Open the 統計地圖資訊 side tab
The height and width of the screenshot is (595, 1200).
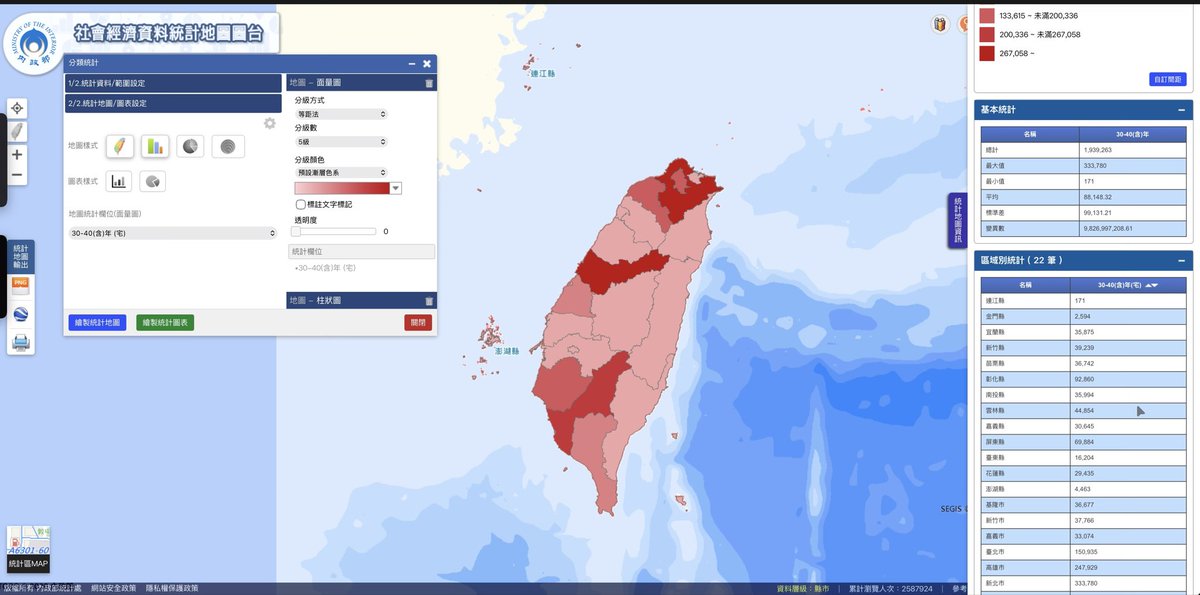click(x=956, y=222)
